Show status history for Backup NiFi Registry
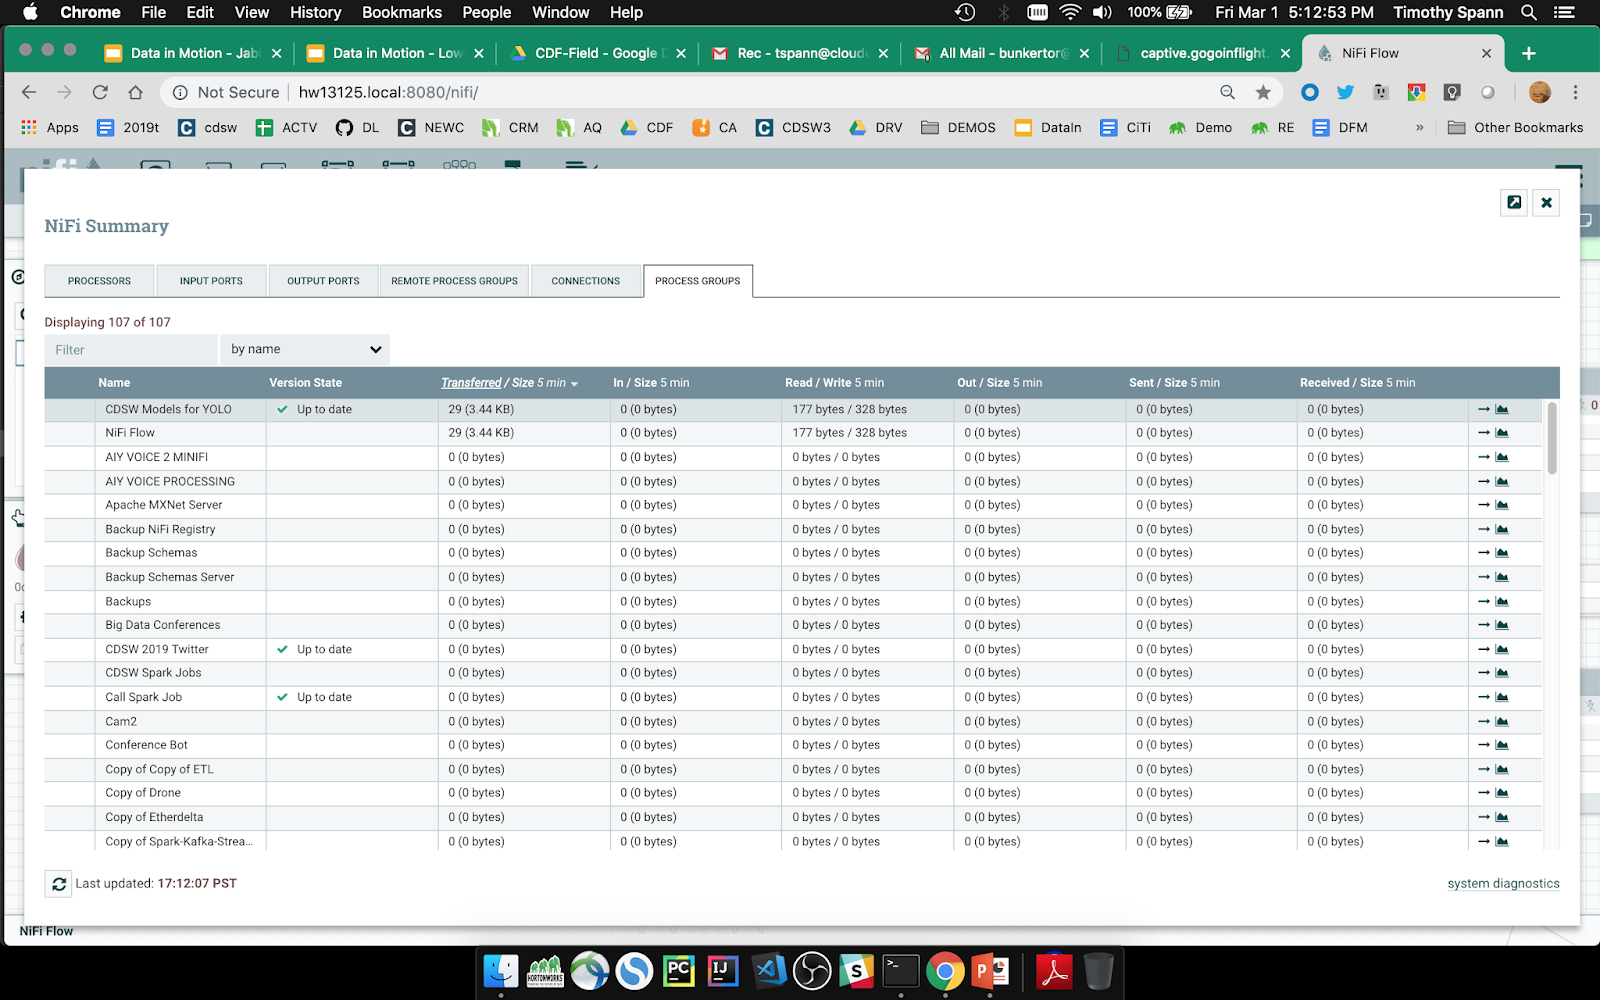The image size is (1600, 1000). click(1502, 529)
